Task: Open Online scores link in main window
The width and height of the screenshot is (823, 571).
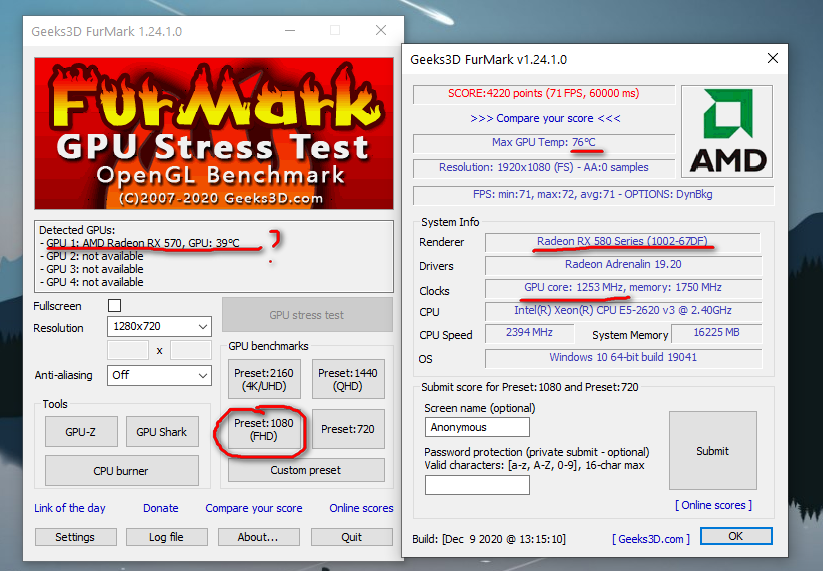Action: click(x=361, y=508)
